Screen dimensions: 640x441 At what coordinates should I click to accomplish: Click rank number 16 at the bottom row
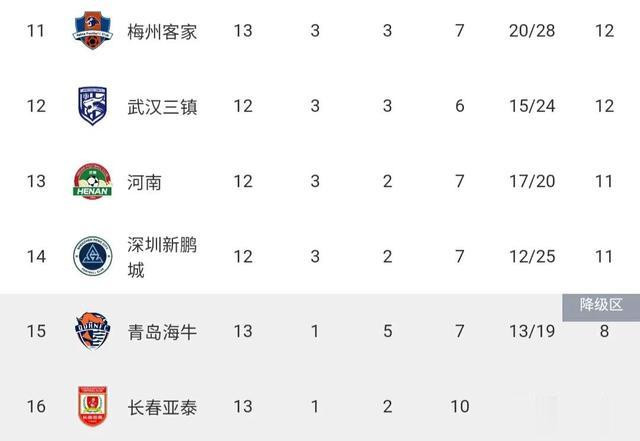click(x=36, y=406)
